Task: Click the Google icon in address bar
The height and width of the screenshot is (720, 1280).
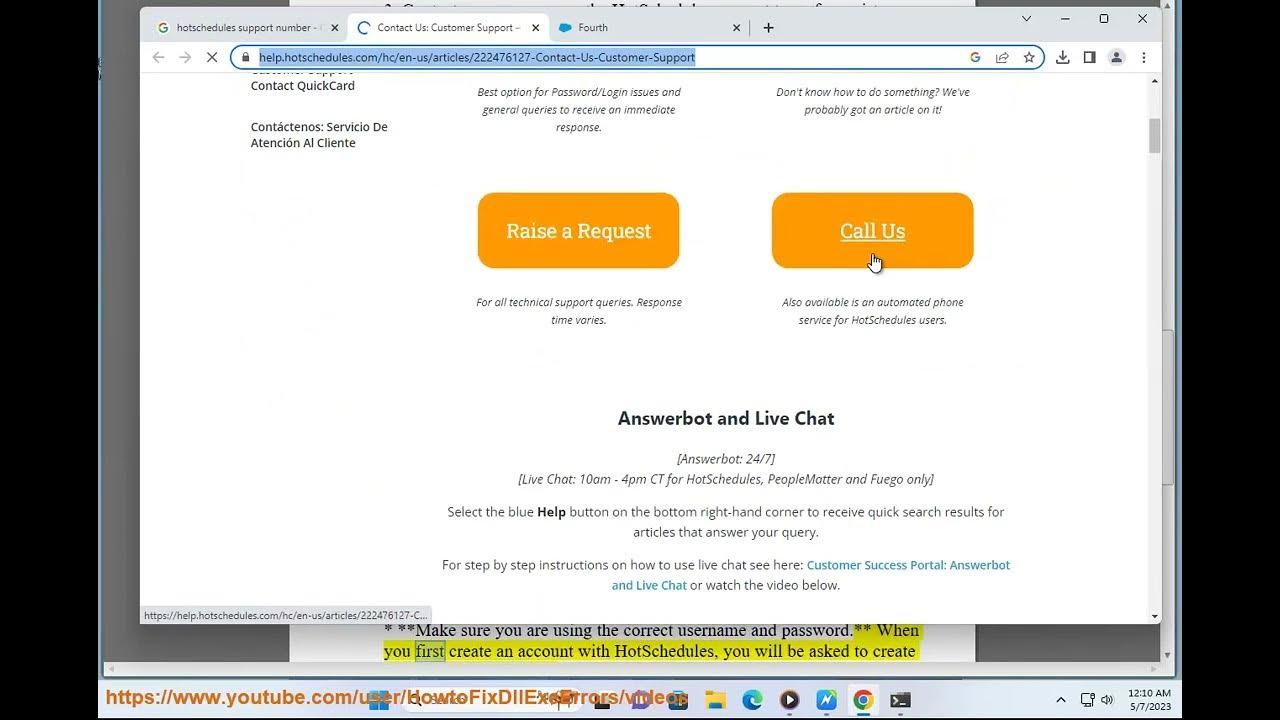Action: click(x=975, y=58)
